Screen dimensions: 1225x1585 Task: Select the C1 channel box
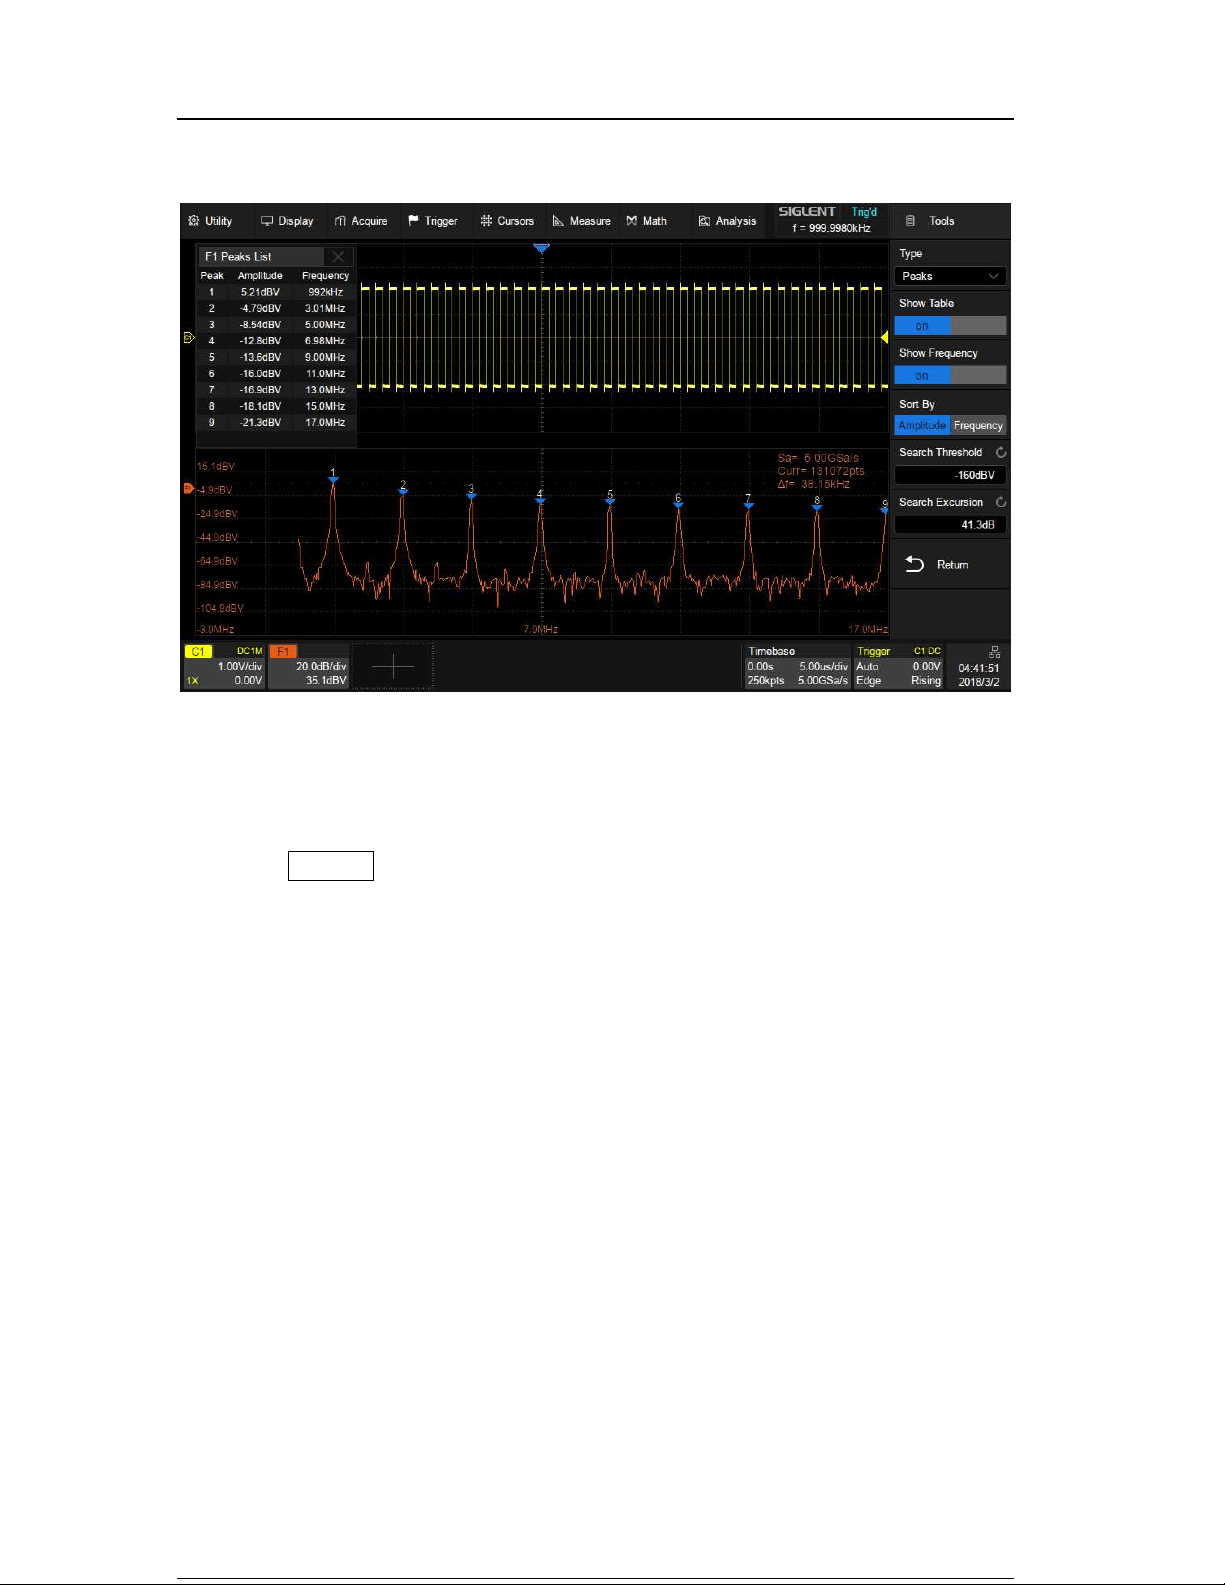[x=225, y=666]
